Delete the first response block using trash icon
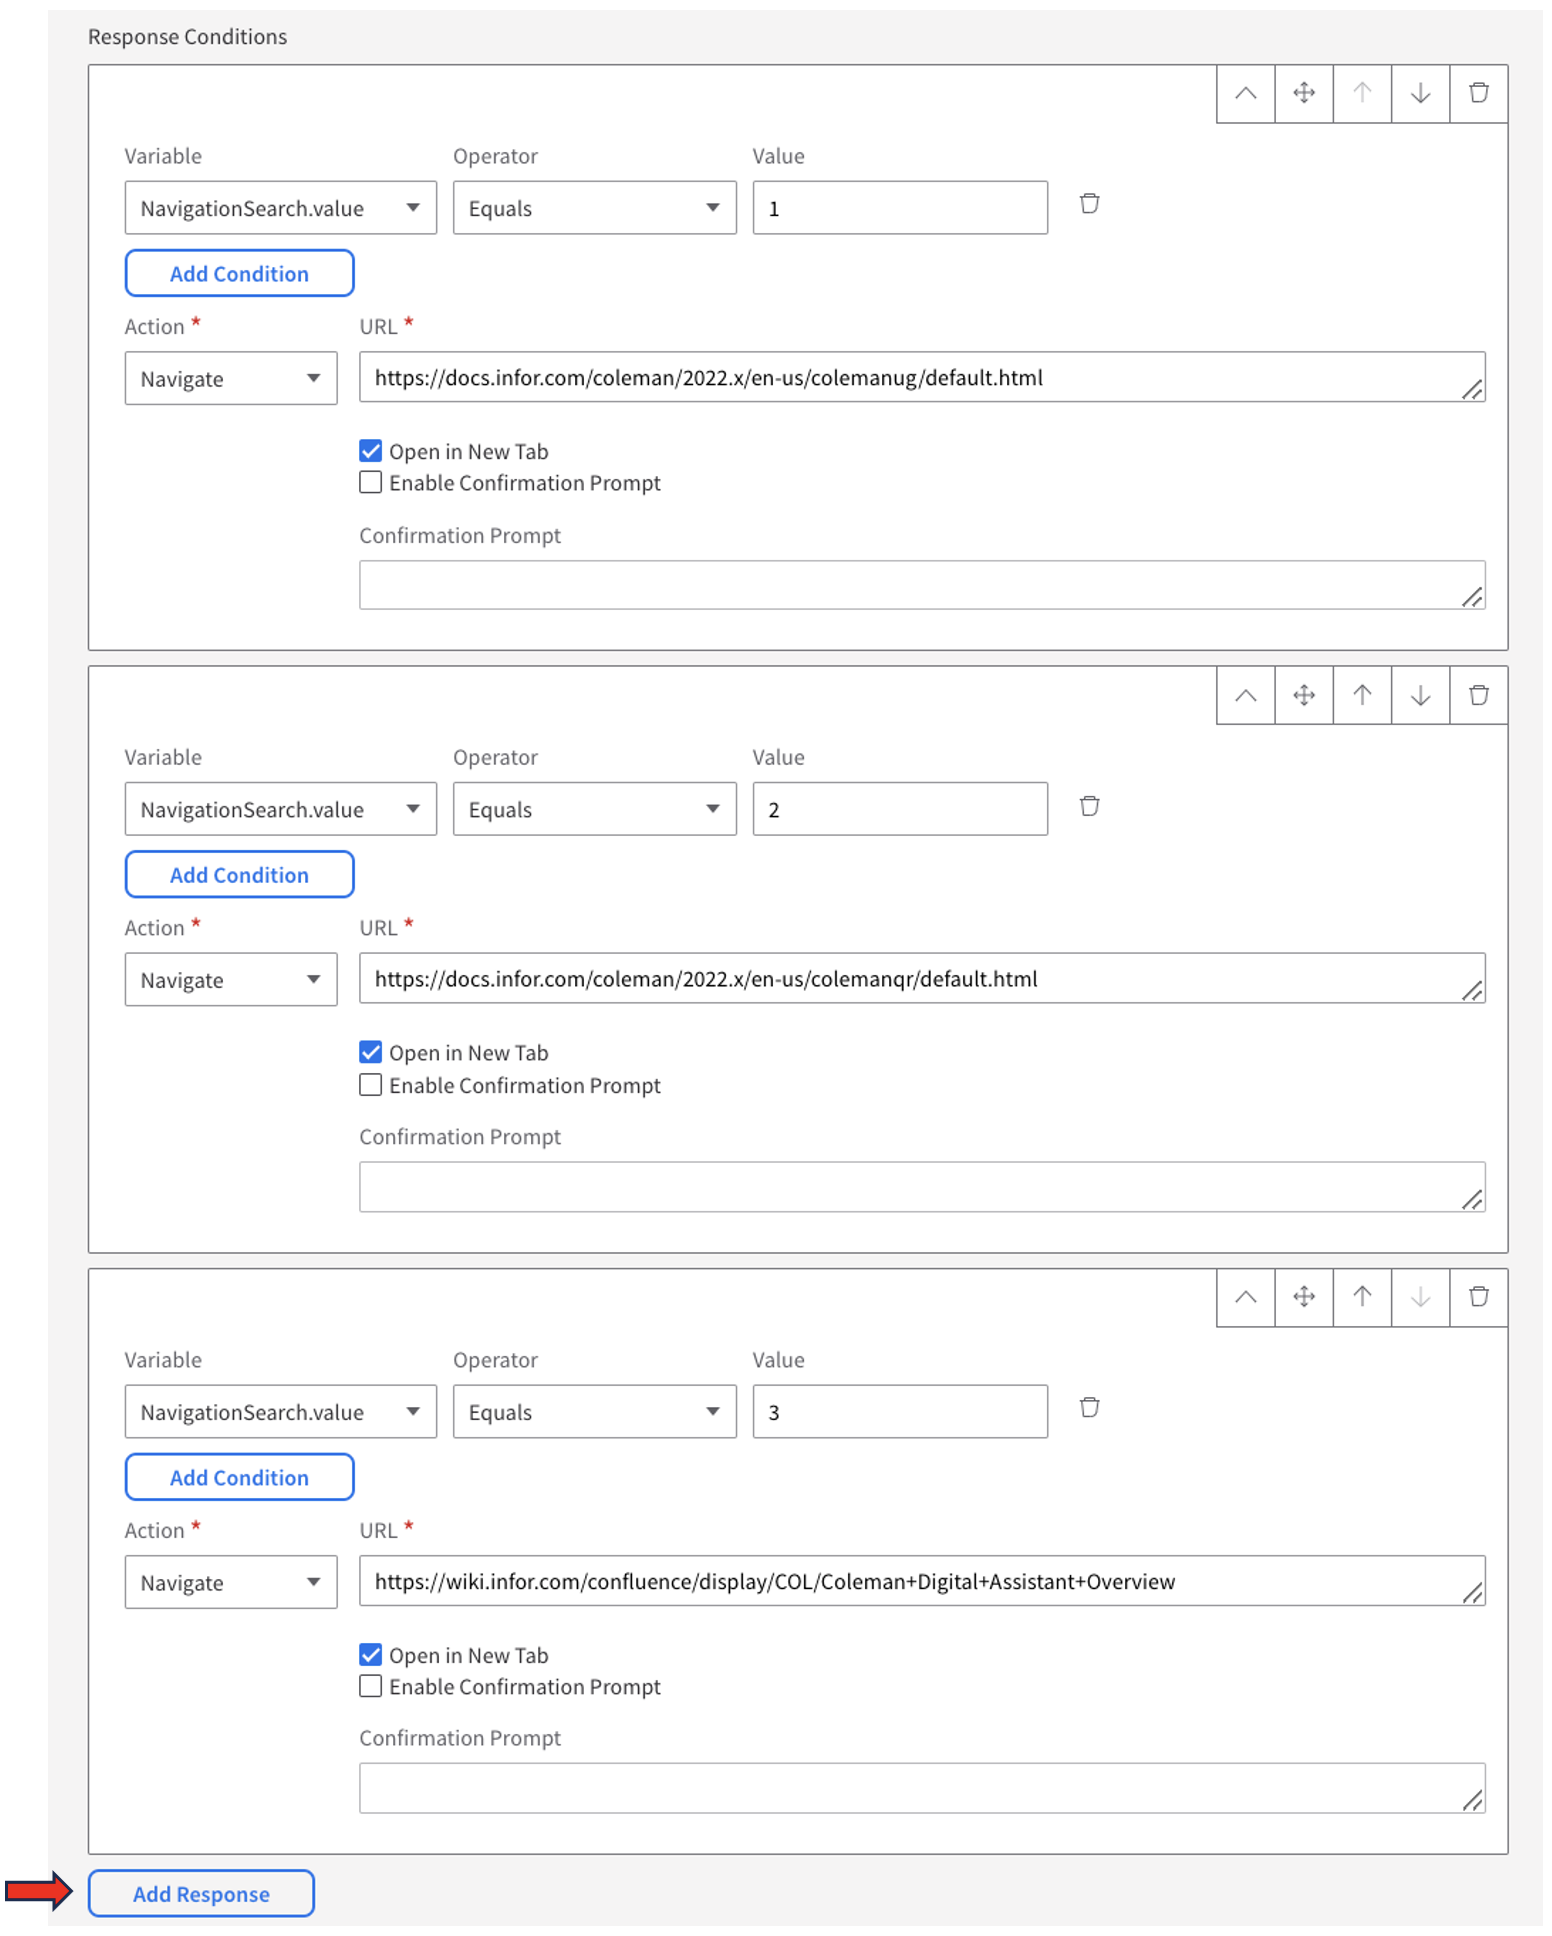This screenshot has height=1936, width=1552. click(x=1478, y=93)
